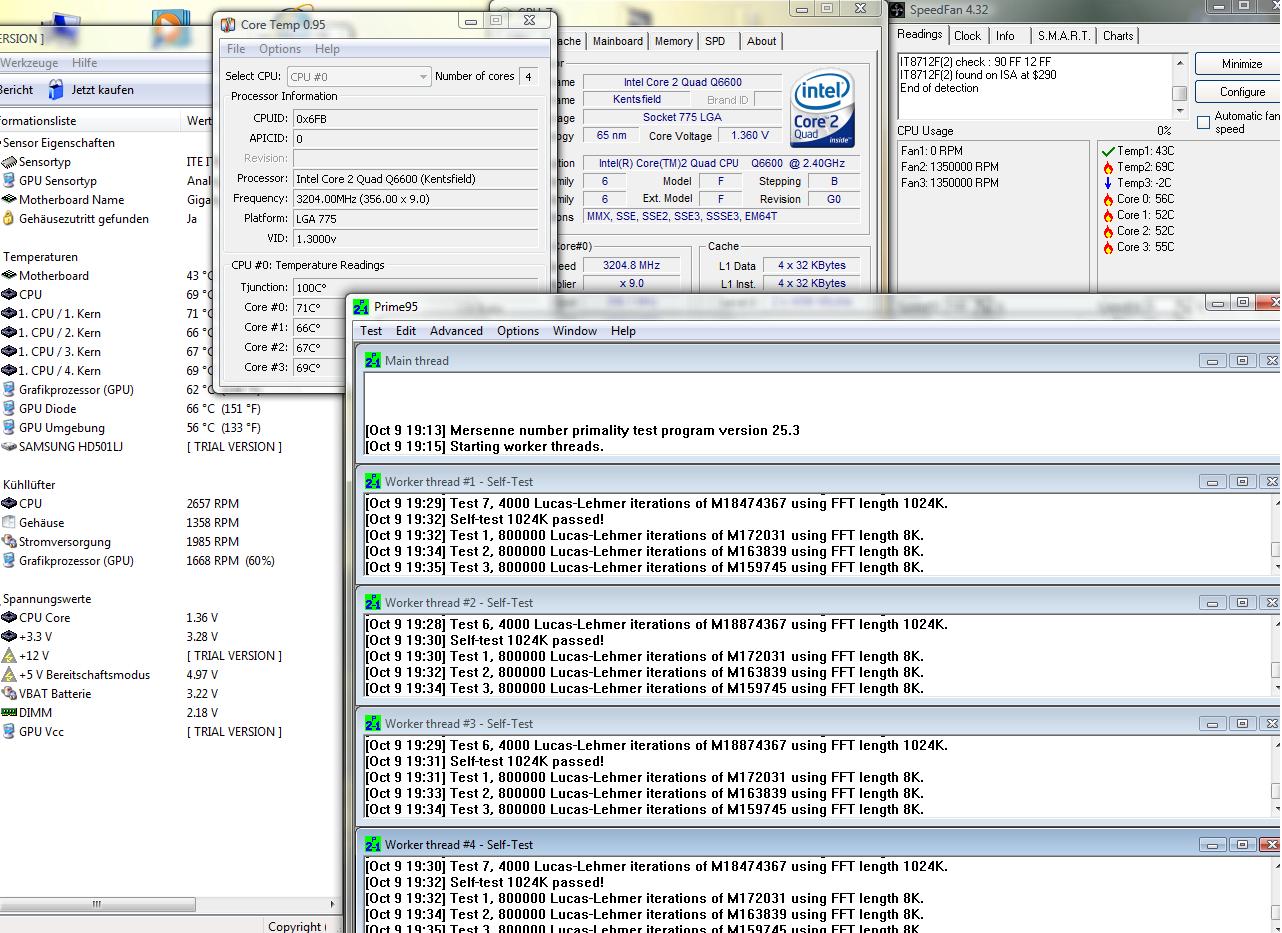
Task: Open the Werkzeuge menu in Everest
Action: pos(29,63)
